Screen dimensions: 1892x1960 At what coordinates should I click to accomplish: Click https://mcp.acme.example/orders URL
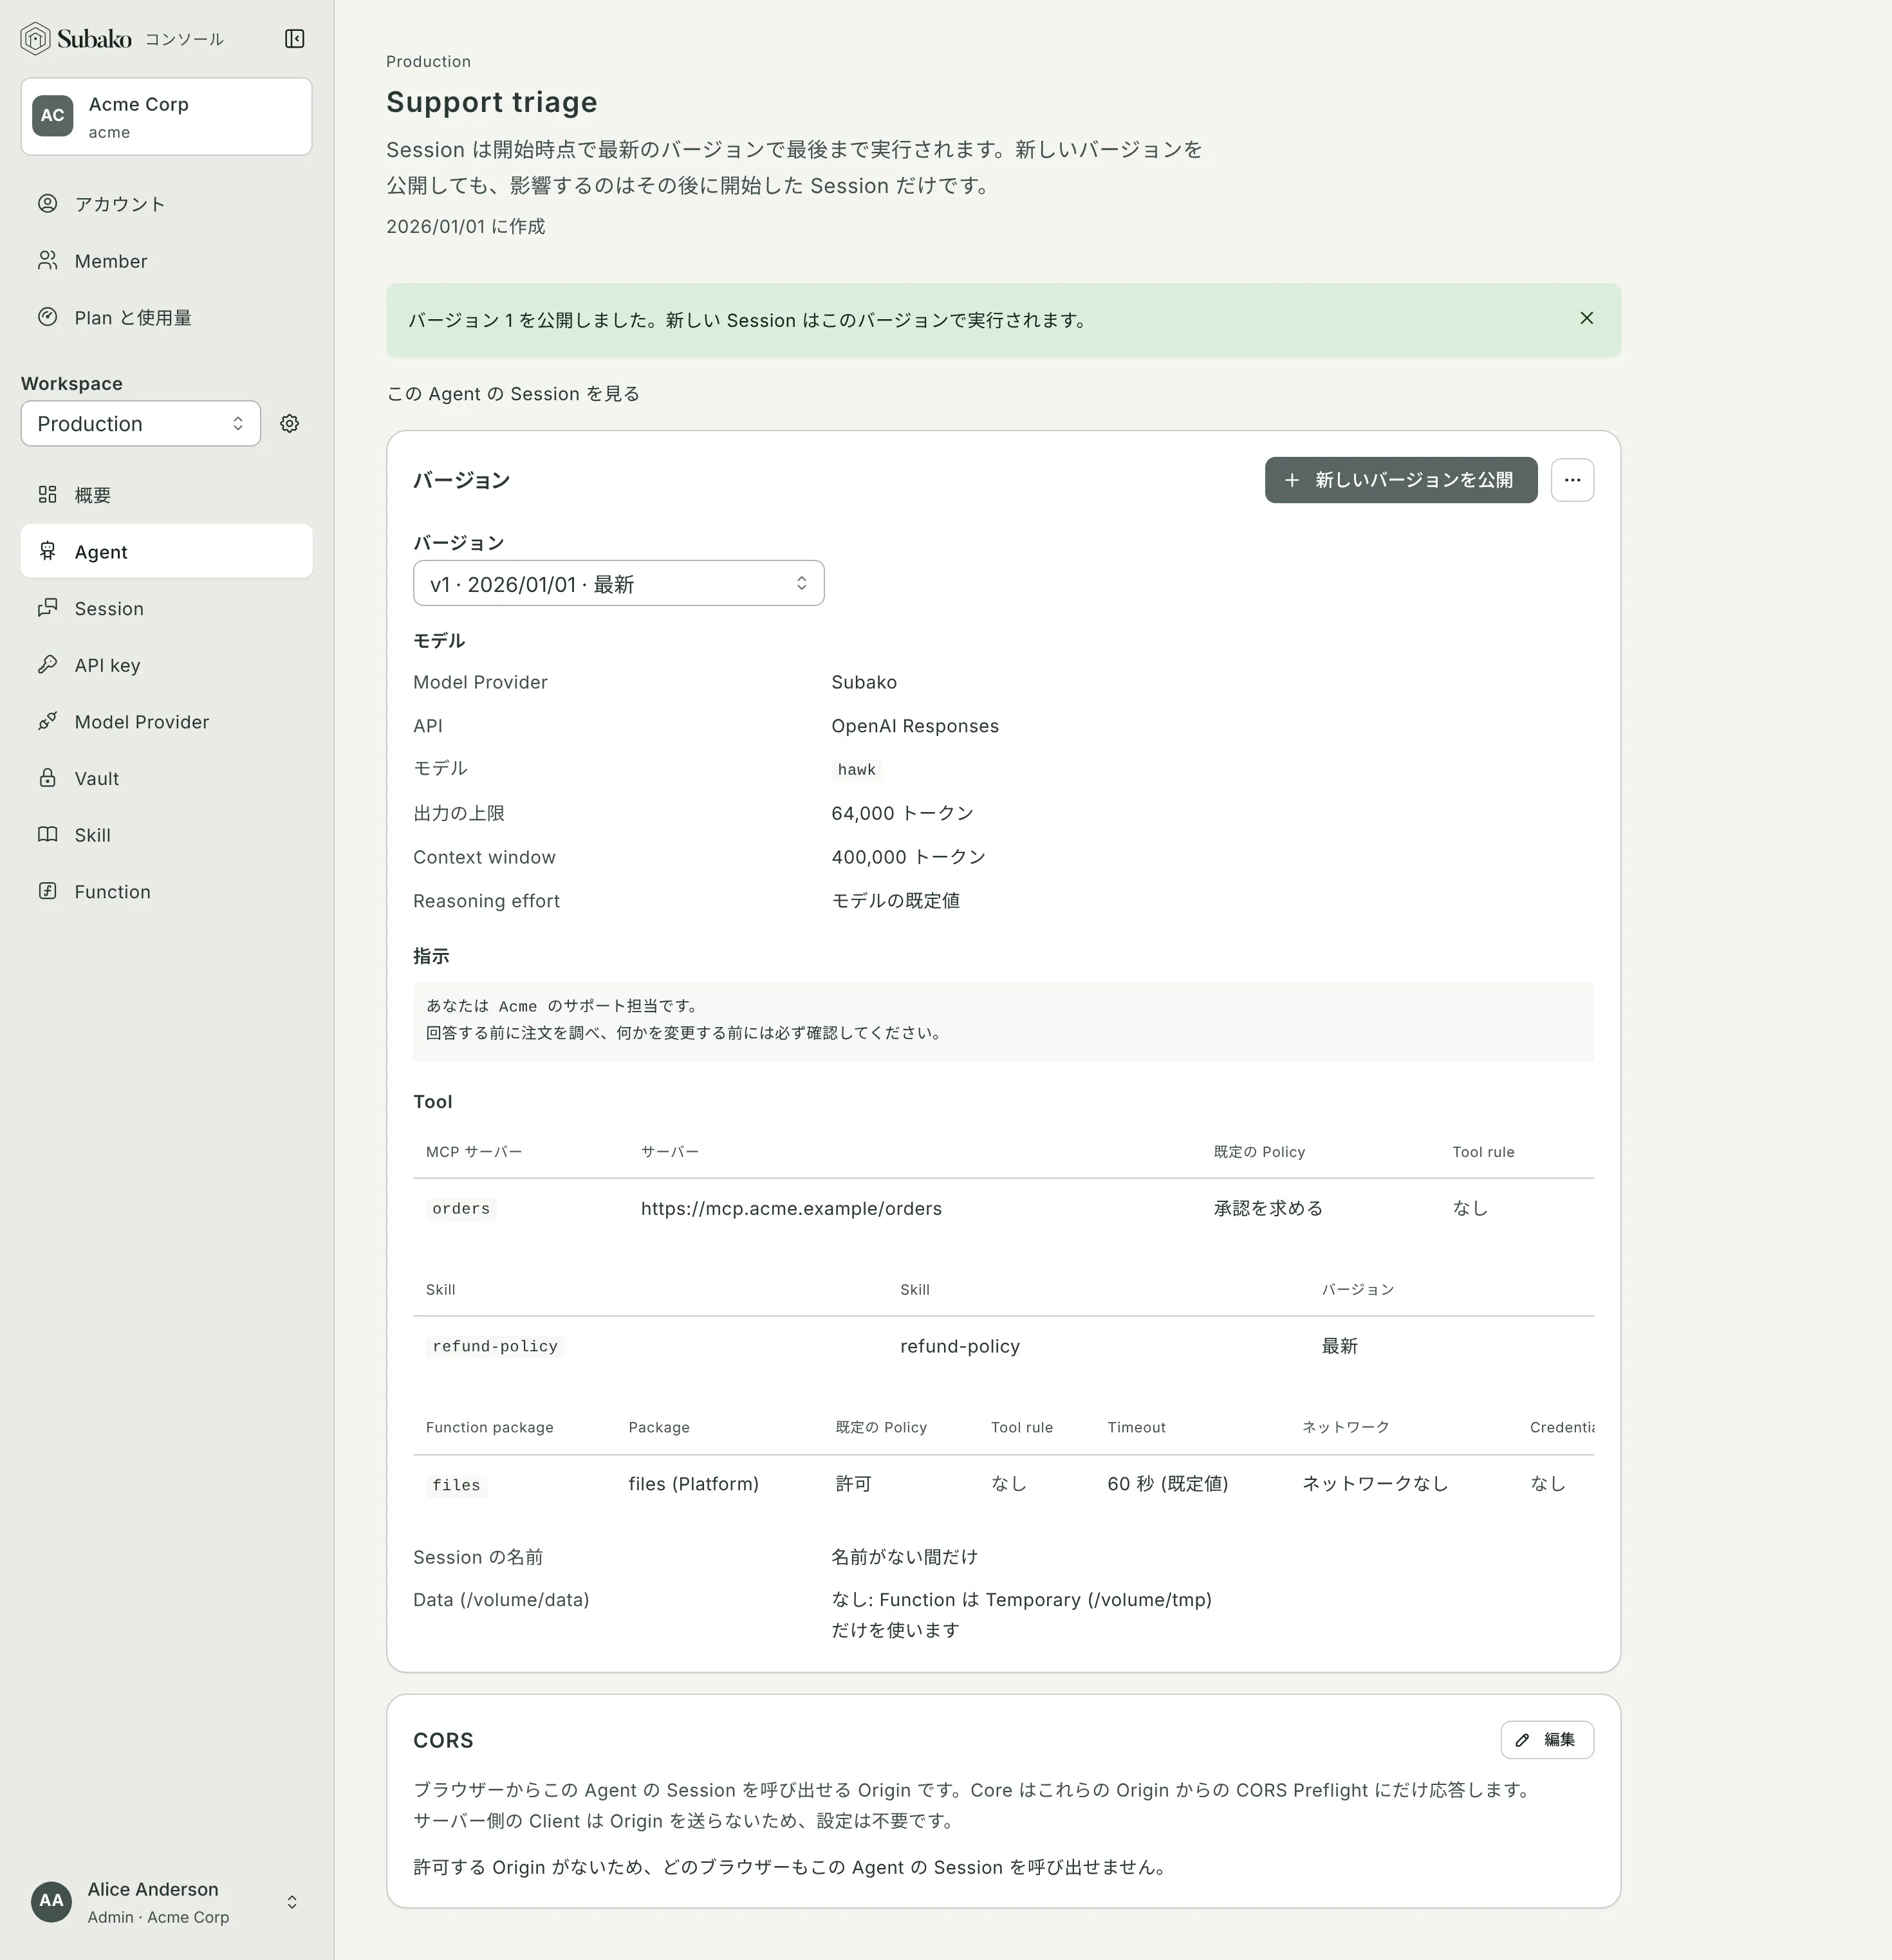791,1208
